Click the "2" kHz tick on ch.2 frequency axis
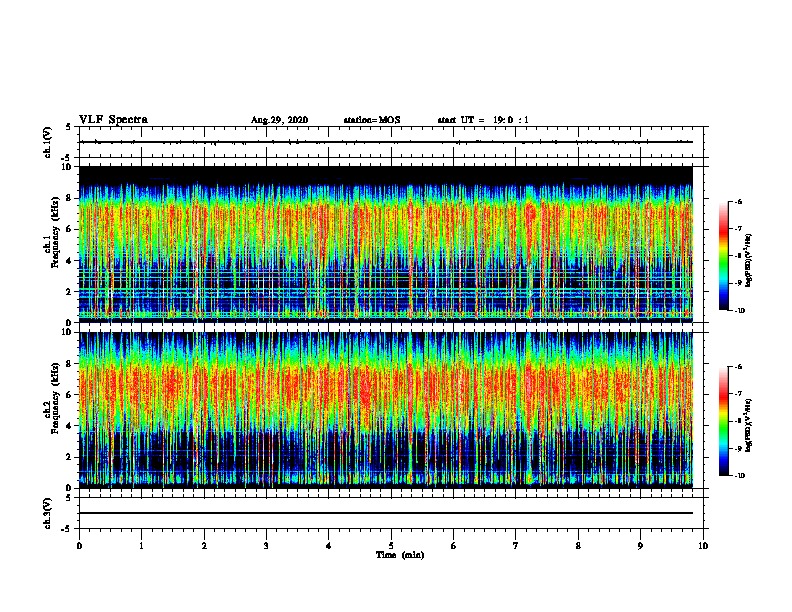Screen dimensions: 792x612 (70, 457)
